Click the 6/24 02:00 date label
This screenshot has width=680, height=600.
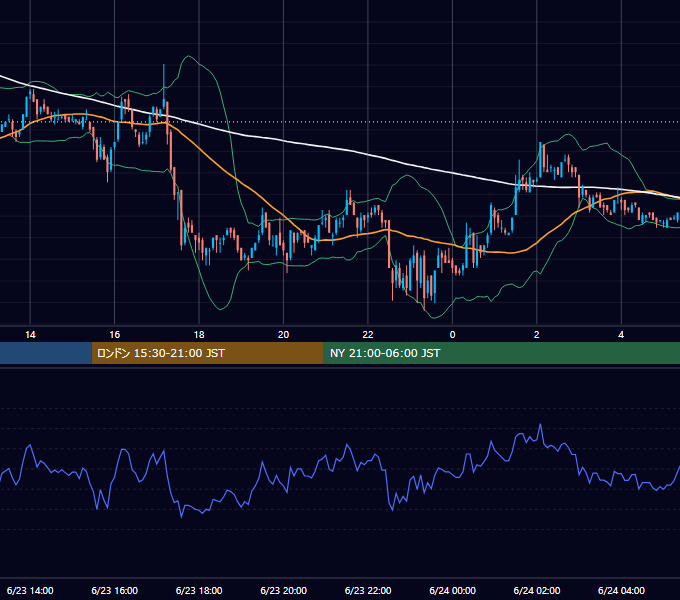click(537, 590)
